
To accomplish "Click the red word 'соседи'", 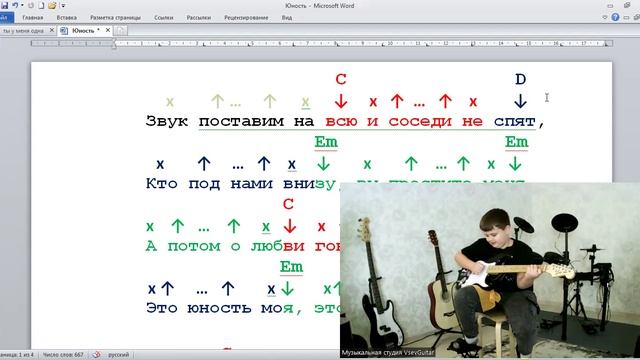I will (420, 121).
